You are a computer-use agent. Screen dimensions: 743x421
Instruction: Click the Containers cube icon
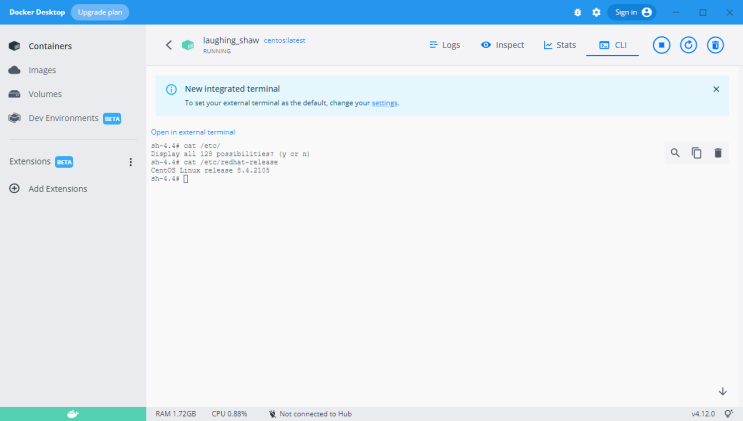(15, 46)
